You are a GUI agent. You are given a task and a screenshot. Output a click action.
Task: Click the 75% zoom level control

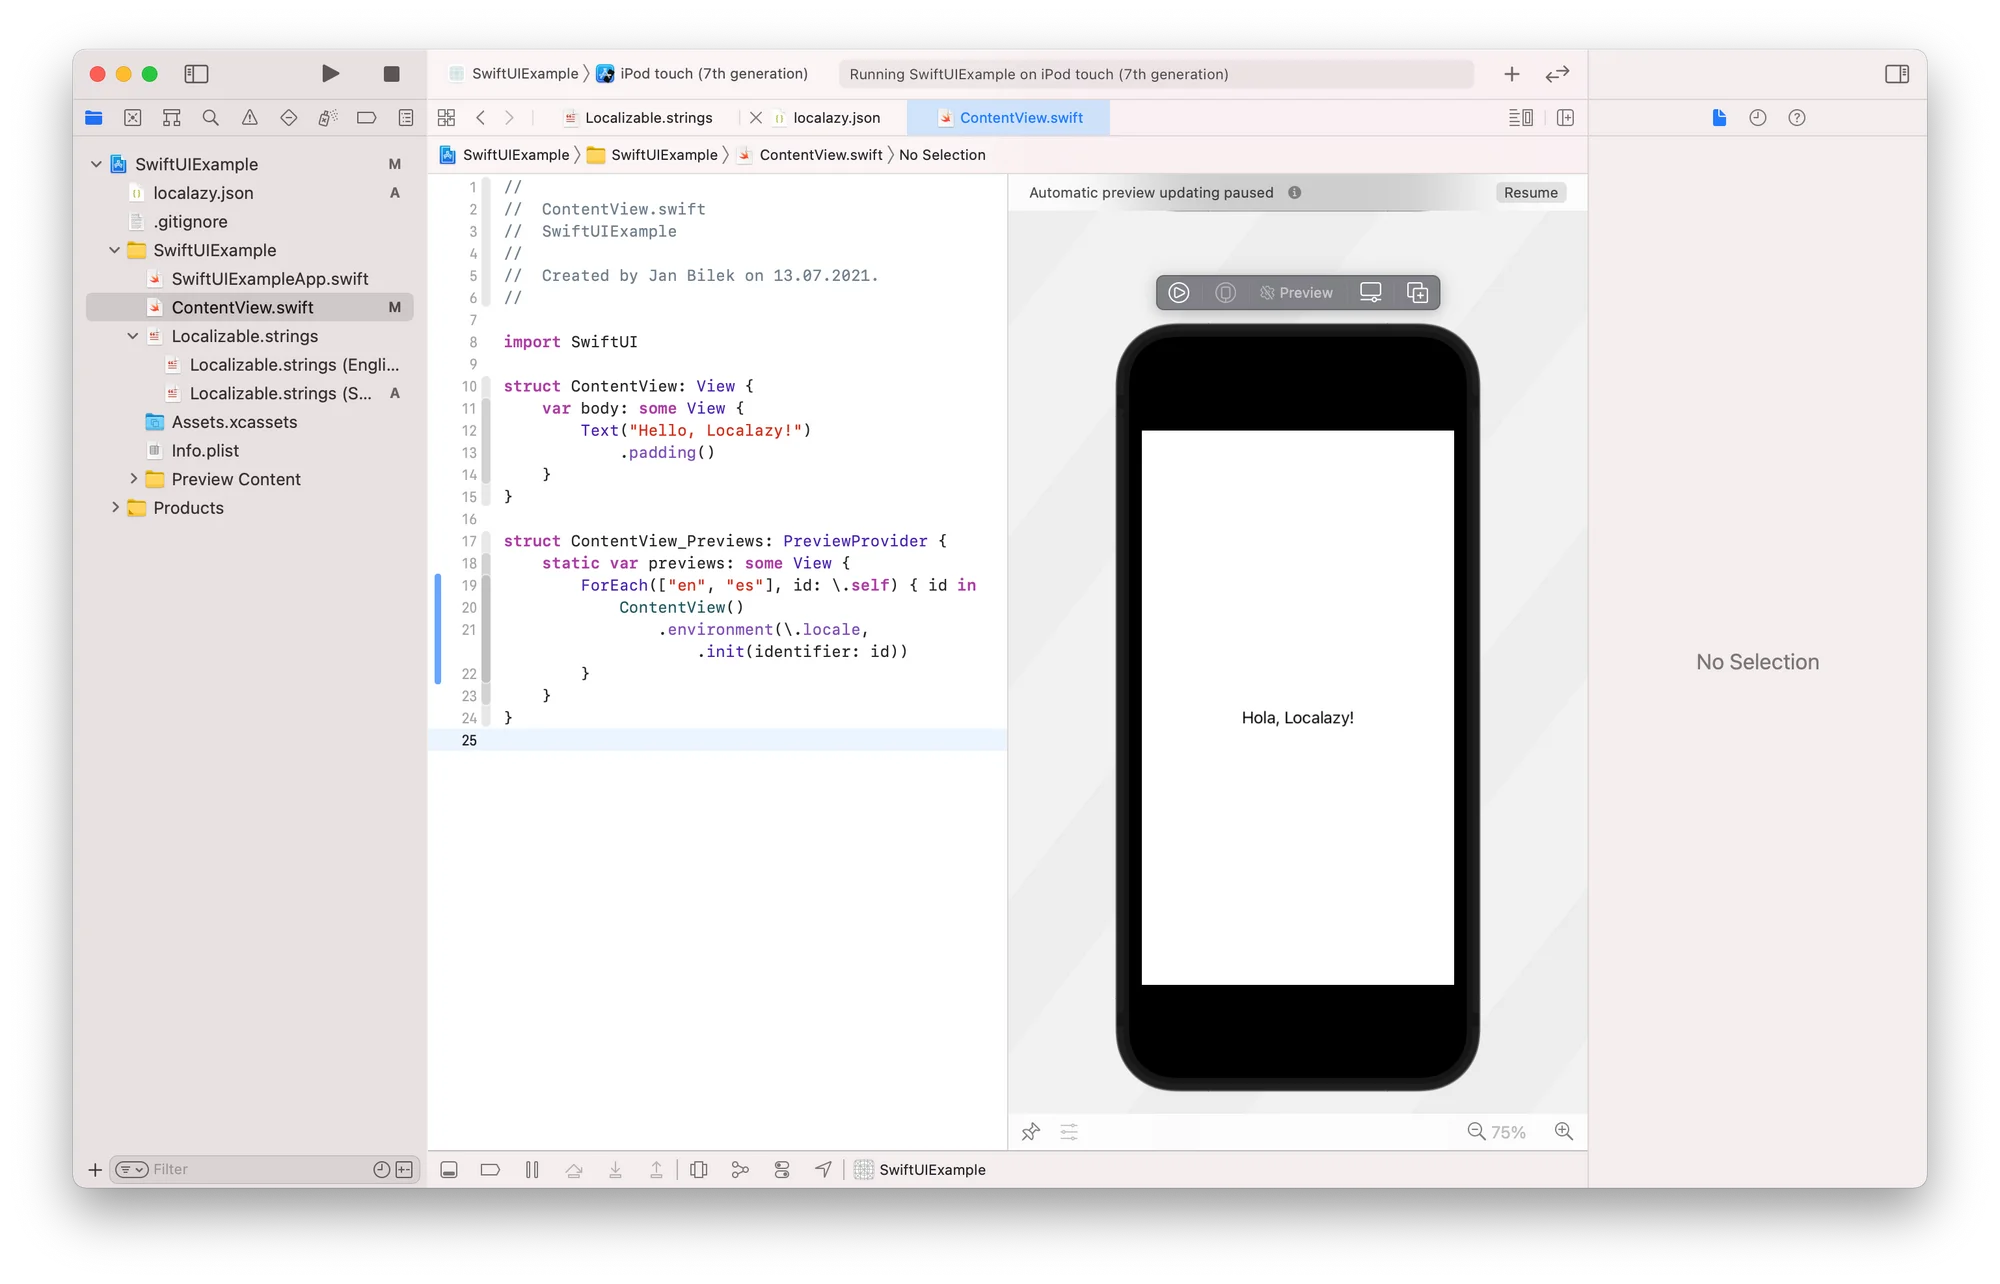click(x=1507, y=1131)
